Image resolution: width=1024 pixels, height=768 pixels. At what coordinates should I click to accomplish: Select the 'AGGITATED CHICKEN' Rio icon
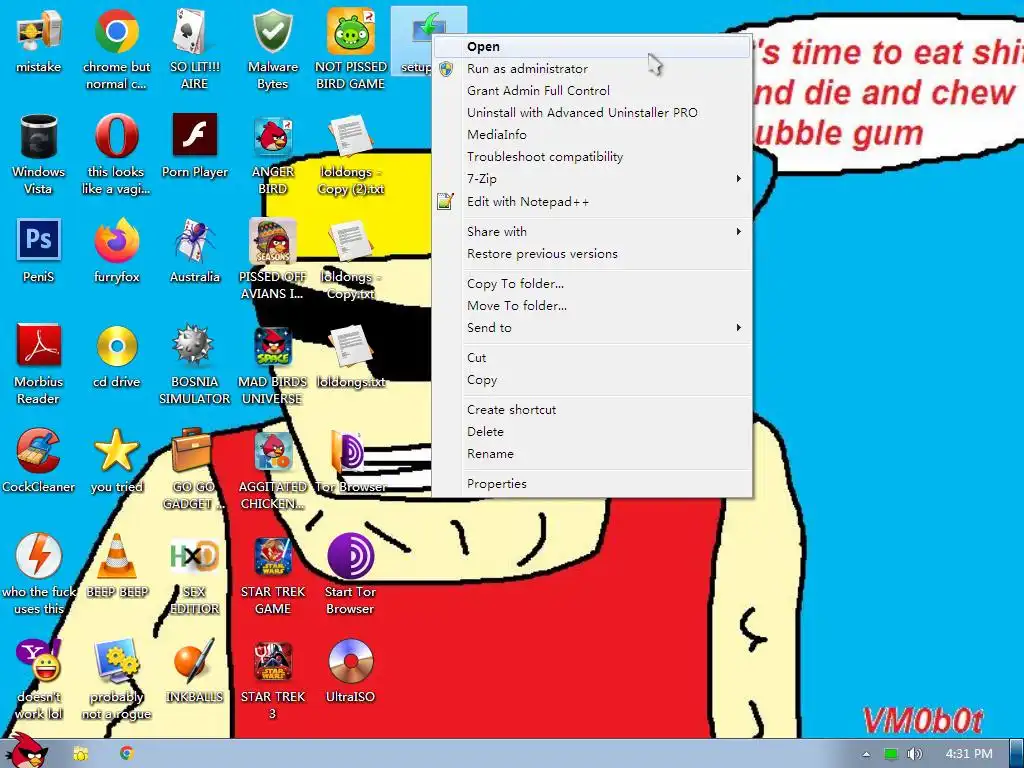pos(272,470)
